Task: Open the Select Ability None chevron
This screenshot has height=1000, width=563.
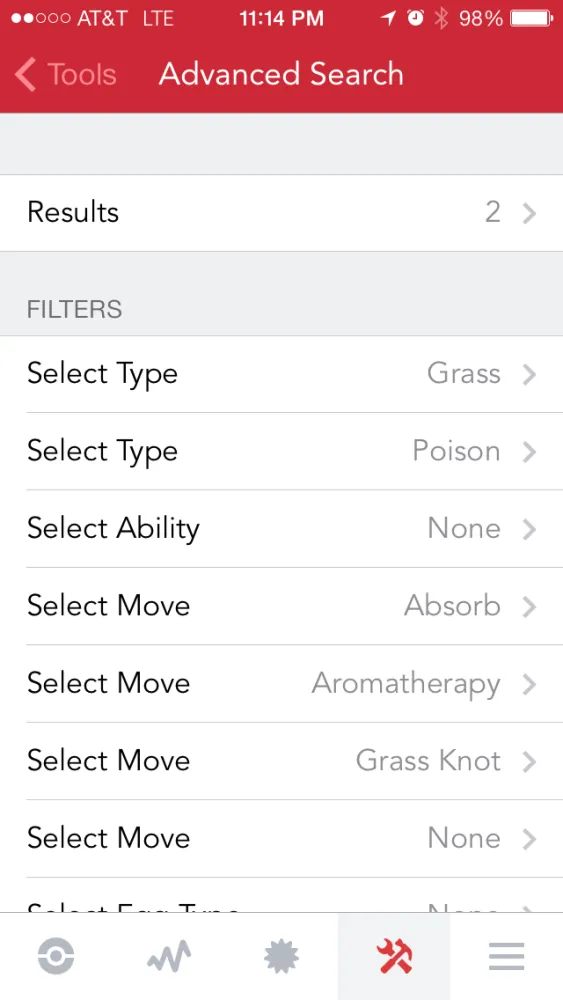Action: pos(529,529)
